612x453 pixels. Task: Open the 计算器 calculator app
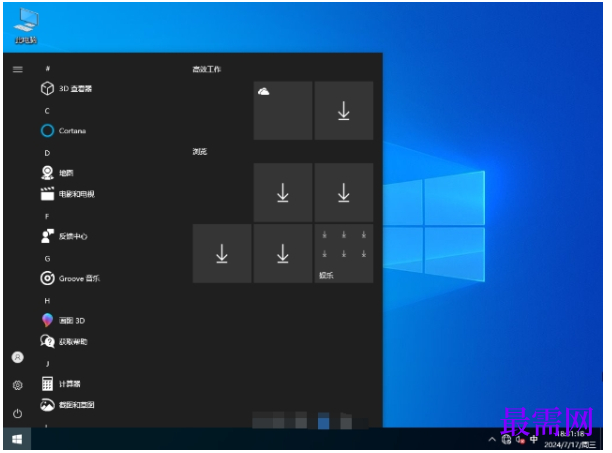click(x=60, y=384)
